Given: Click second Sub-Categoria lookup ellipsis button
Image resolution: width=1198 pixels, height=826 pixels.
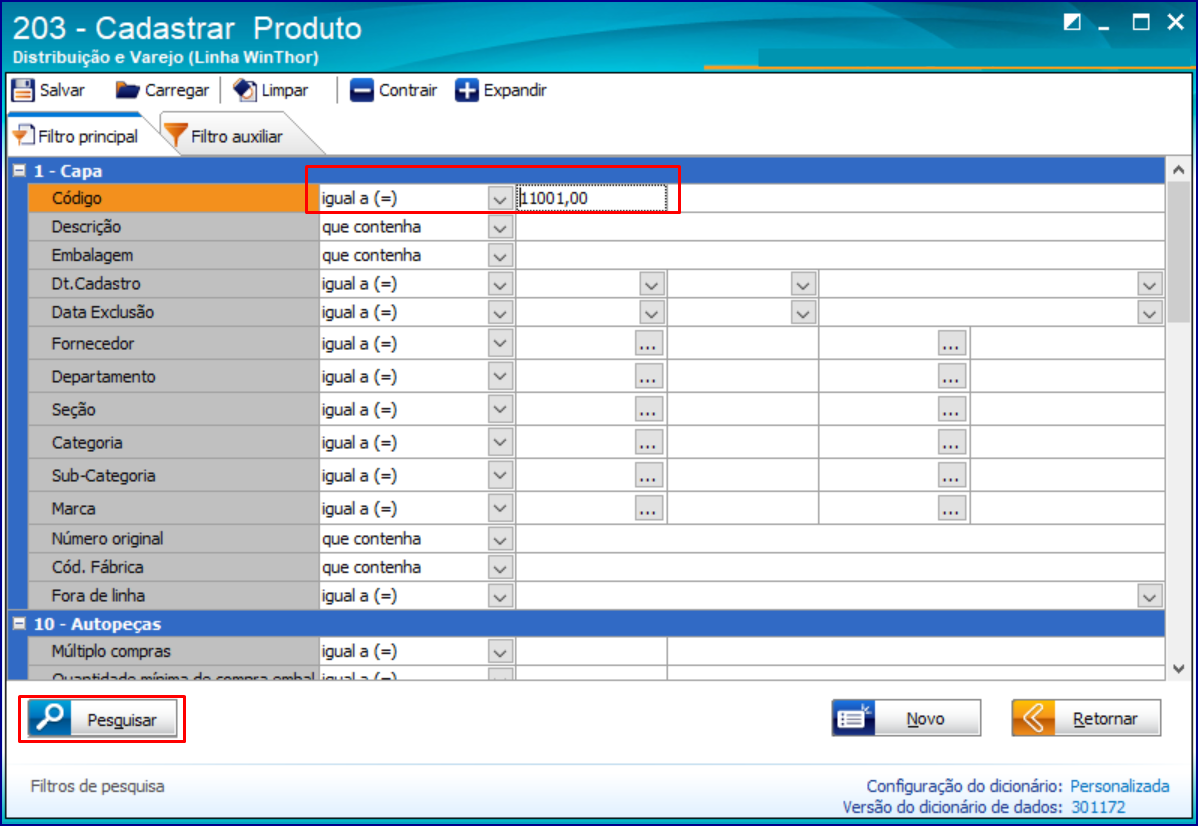Looking at the screenshot, I should pyautogui.click(x=950, y=475).
